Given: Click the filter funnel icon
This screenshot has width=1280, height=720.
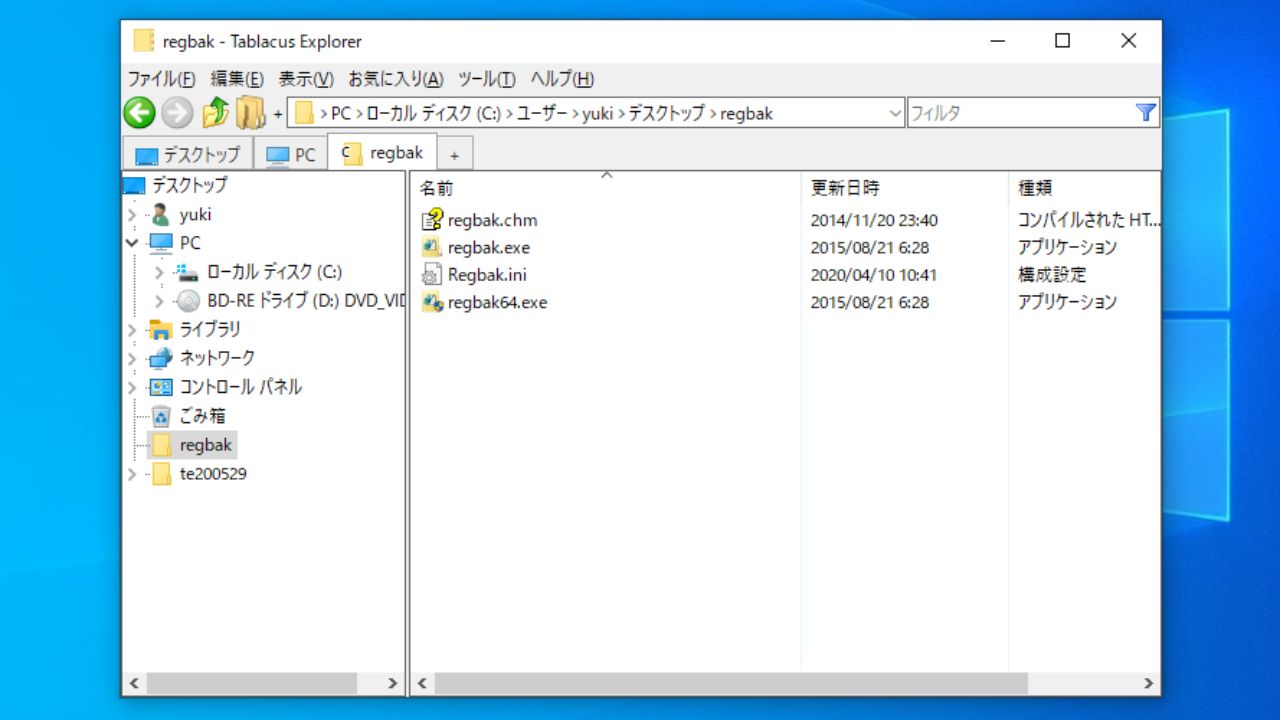Looking at the screenshot, I should click(x=1146, y=113).
